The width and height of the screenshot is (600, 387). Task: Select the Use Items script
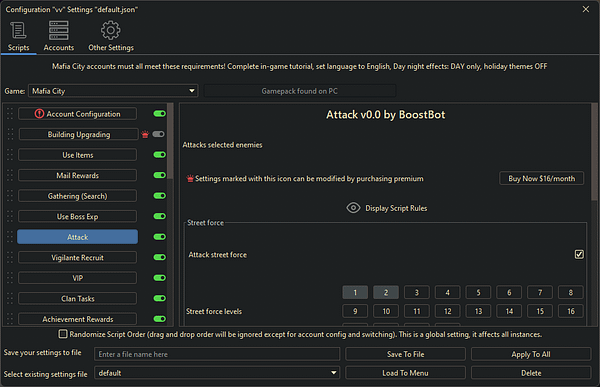point(78,155)
